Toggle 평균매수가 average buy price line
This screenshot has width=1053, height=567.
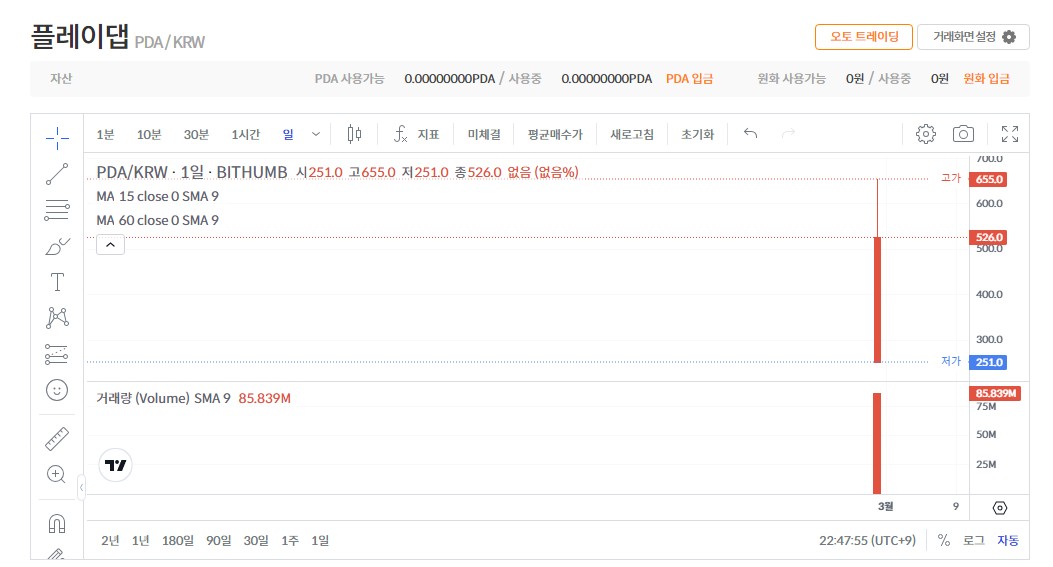click(x=555, y=134)
